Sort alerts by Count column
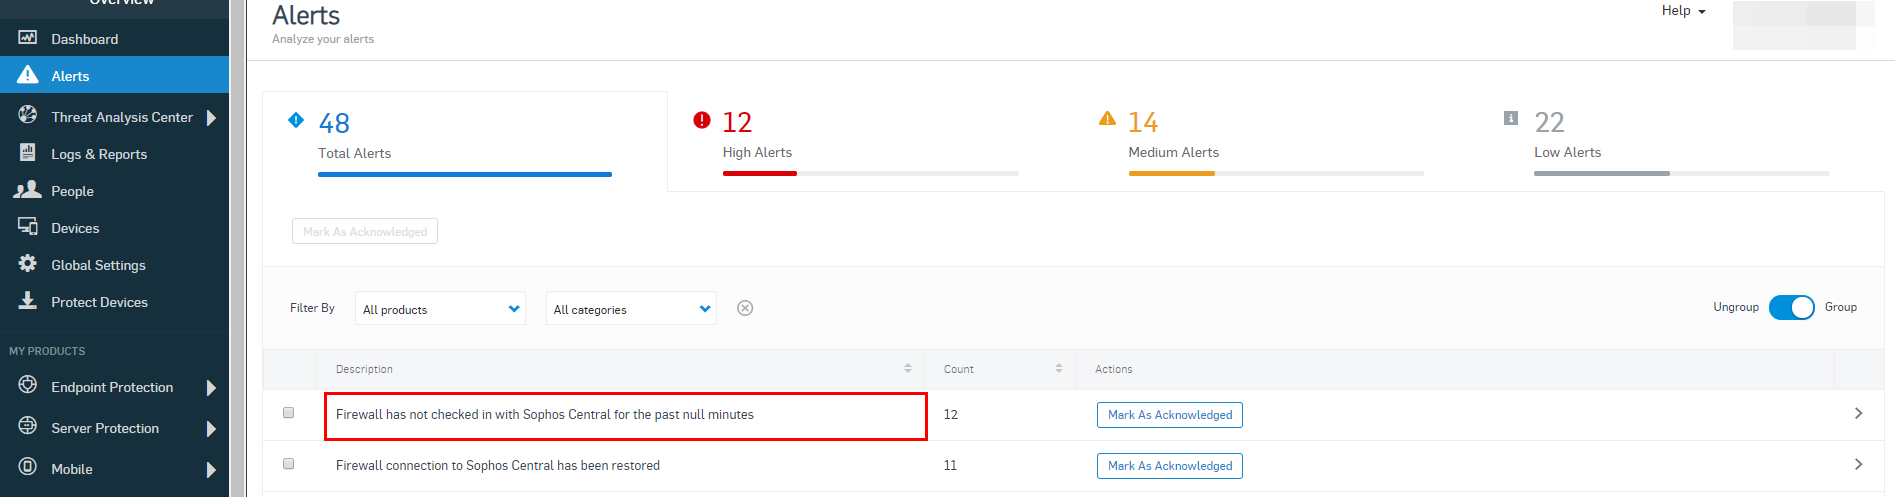The height and width of the screenshot is (497, 1895). tap(1058, 369)
